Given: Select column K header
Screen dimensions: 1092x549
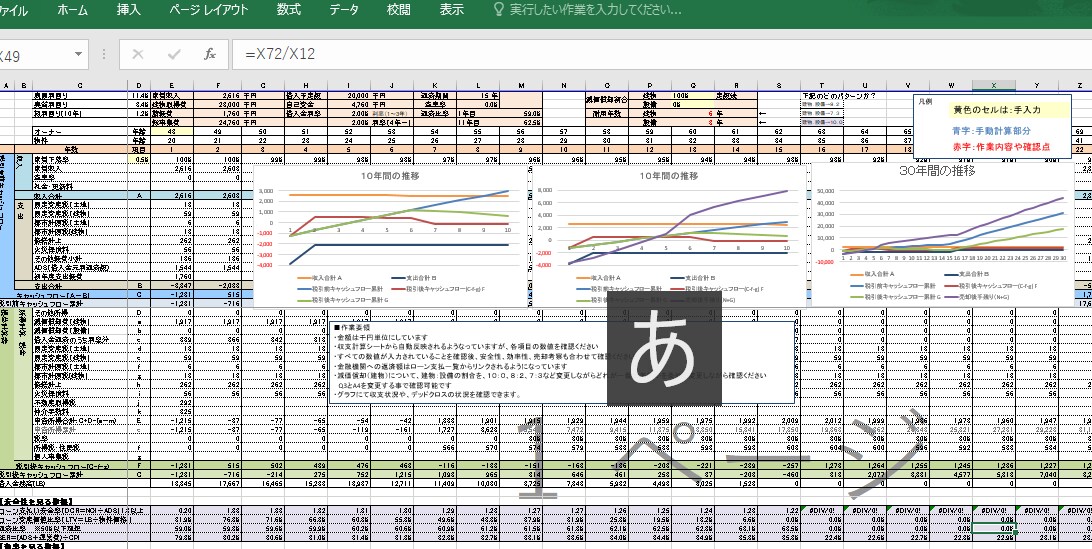Looking at the screenshot, I should [x=435, y=85].
